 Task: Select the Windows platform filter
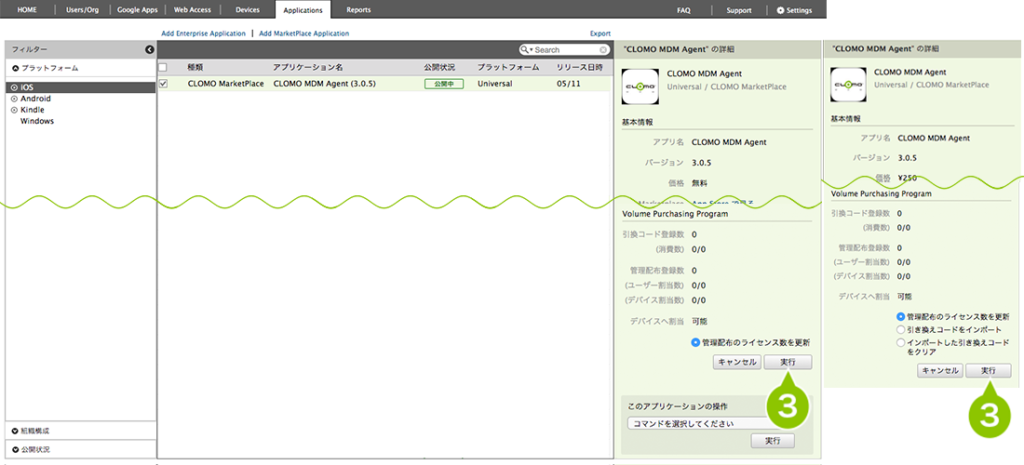click(37, 121)
